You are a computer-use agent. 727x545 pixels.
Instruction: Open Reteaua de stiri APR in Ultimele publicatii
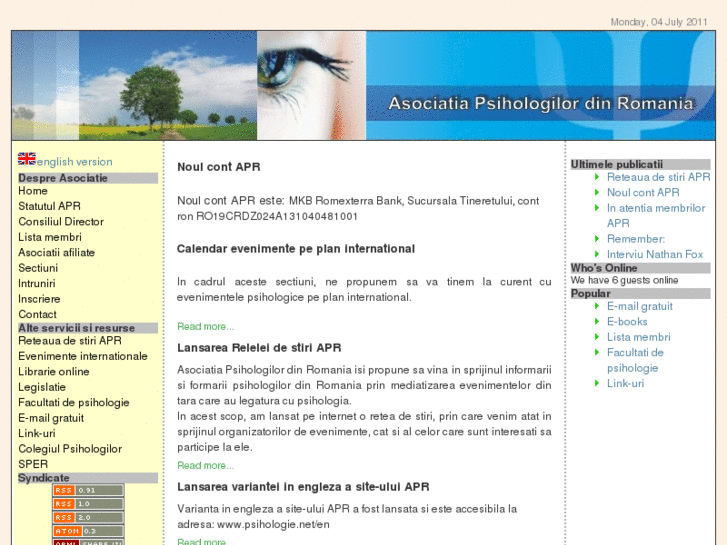658,177
